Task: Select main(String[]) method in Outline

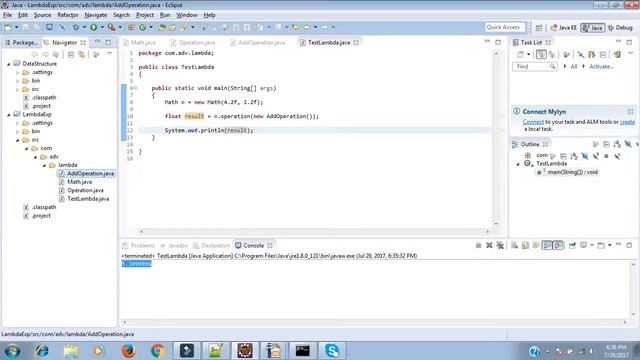Action: pyautogui.click(x=568, y=172)
